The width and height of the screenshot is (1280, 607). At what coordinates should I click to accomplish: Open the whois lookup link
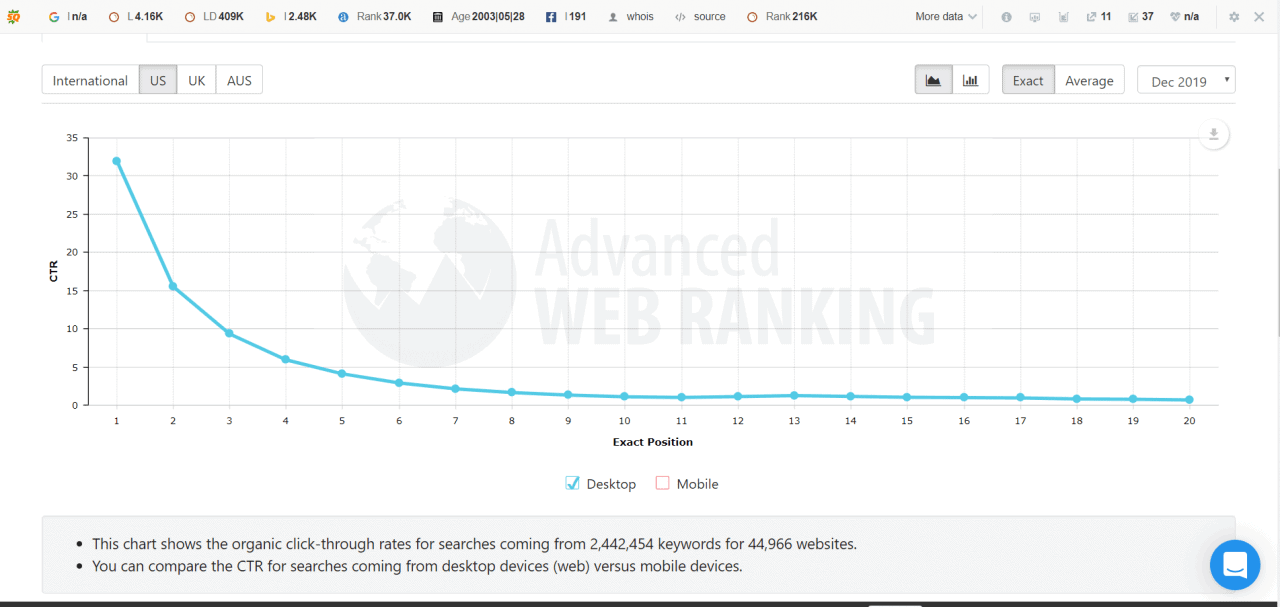coord(631,17)
